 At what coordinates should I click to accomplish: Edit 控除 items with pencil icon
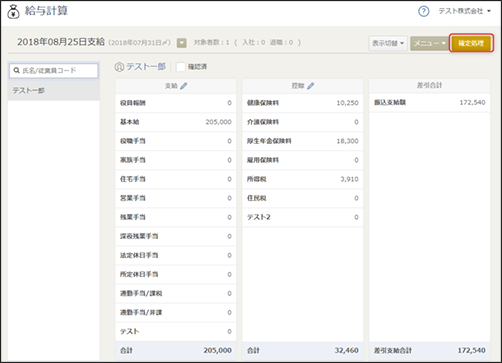tap(311, 86)
